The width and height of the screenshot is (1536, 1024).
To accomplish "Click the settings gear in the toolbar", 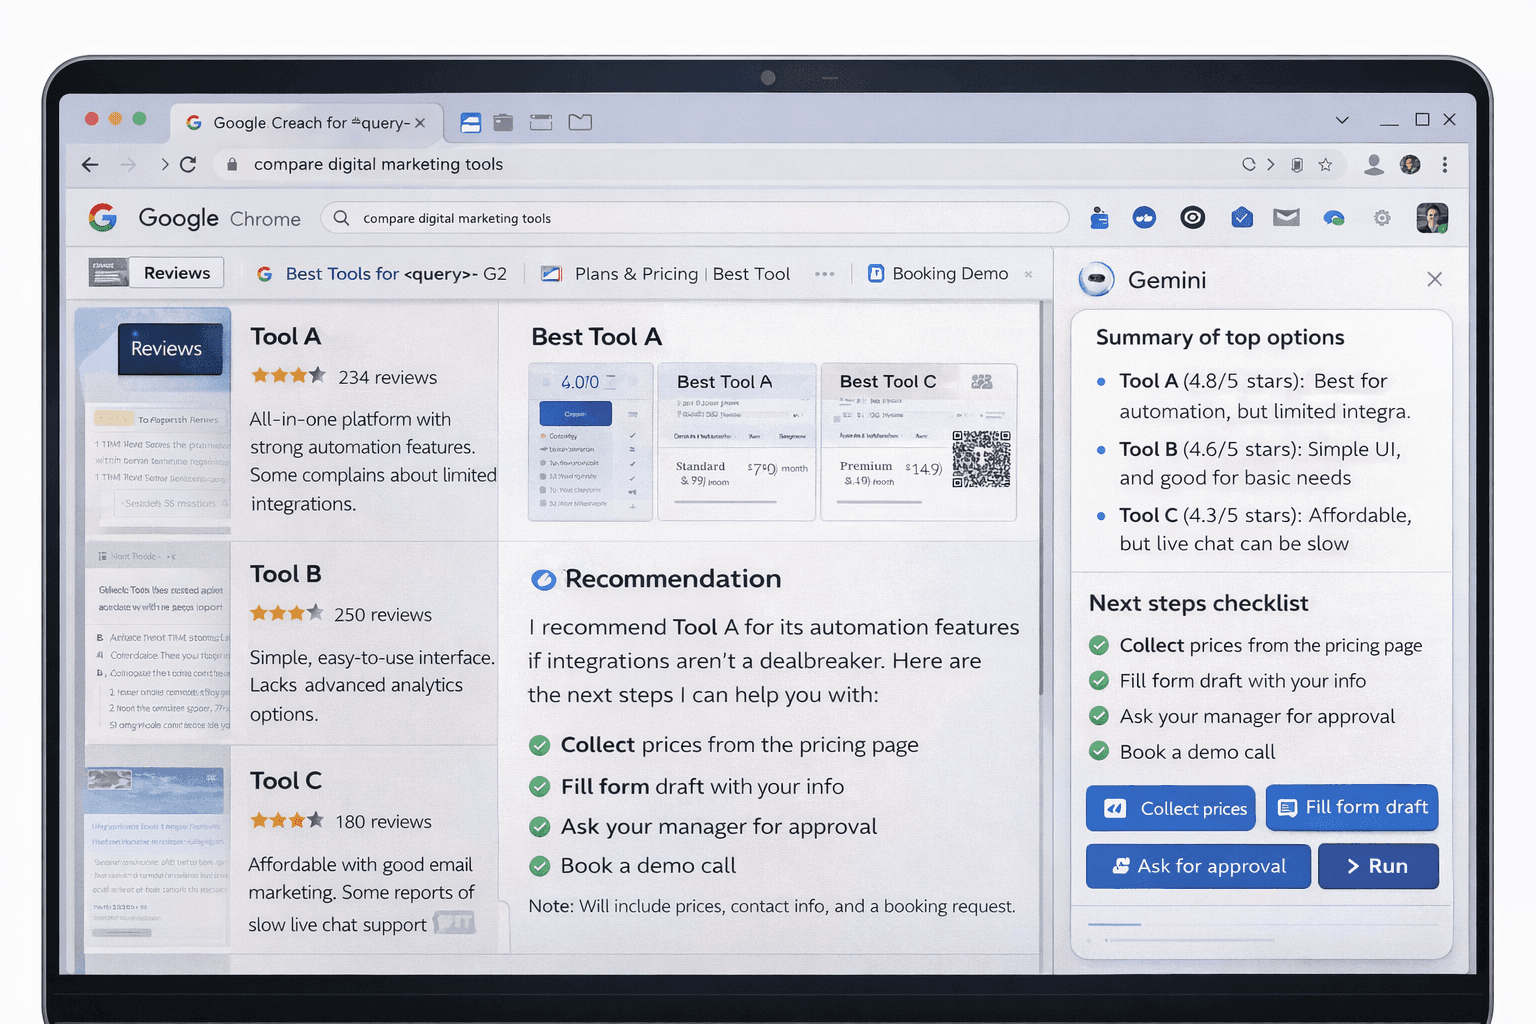I will 1382,218.
